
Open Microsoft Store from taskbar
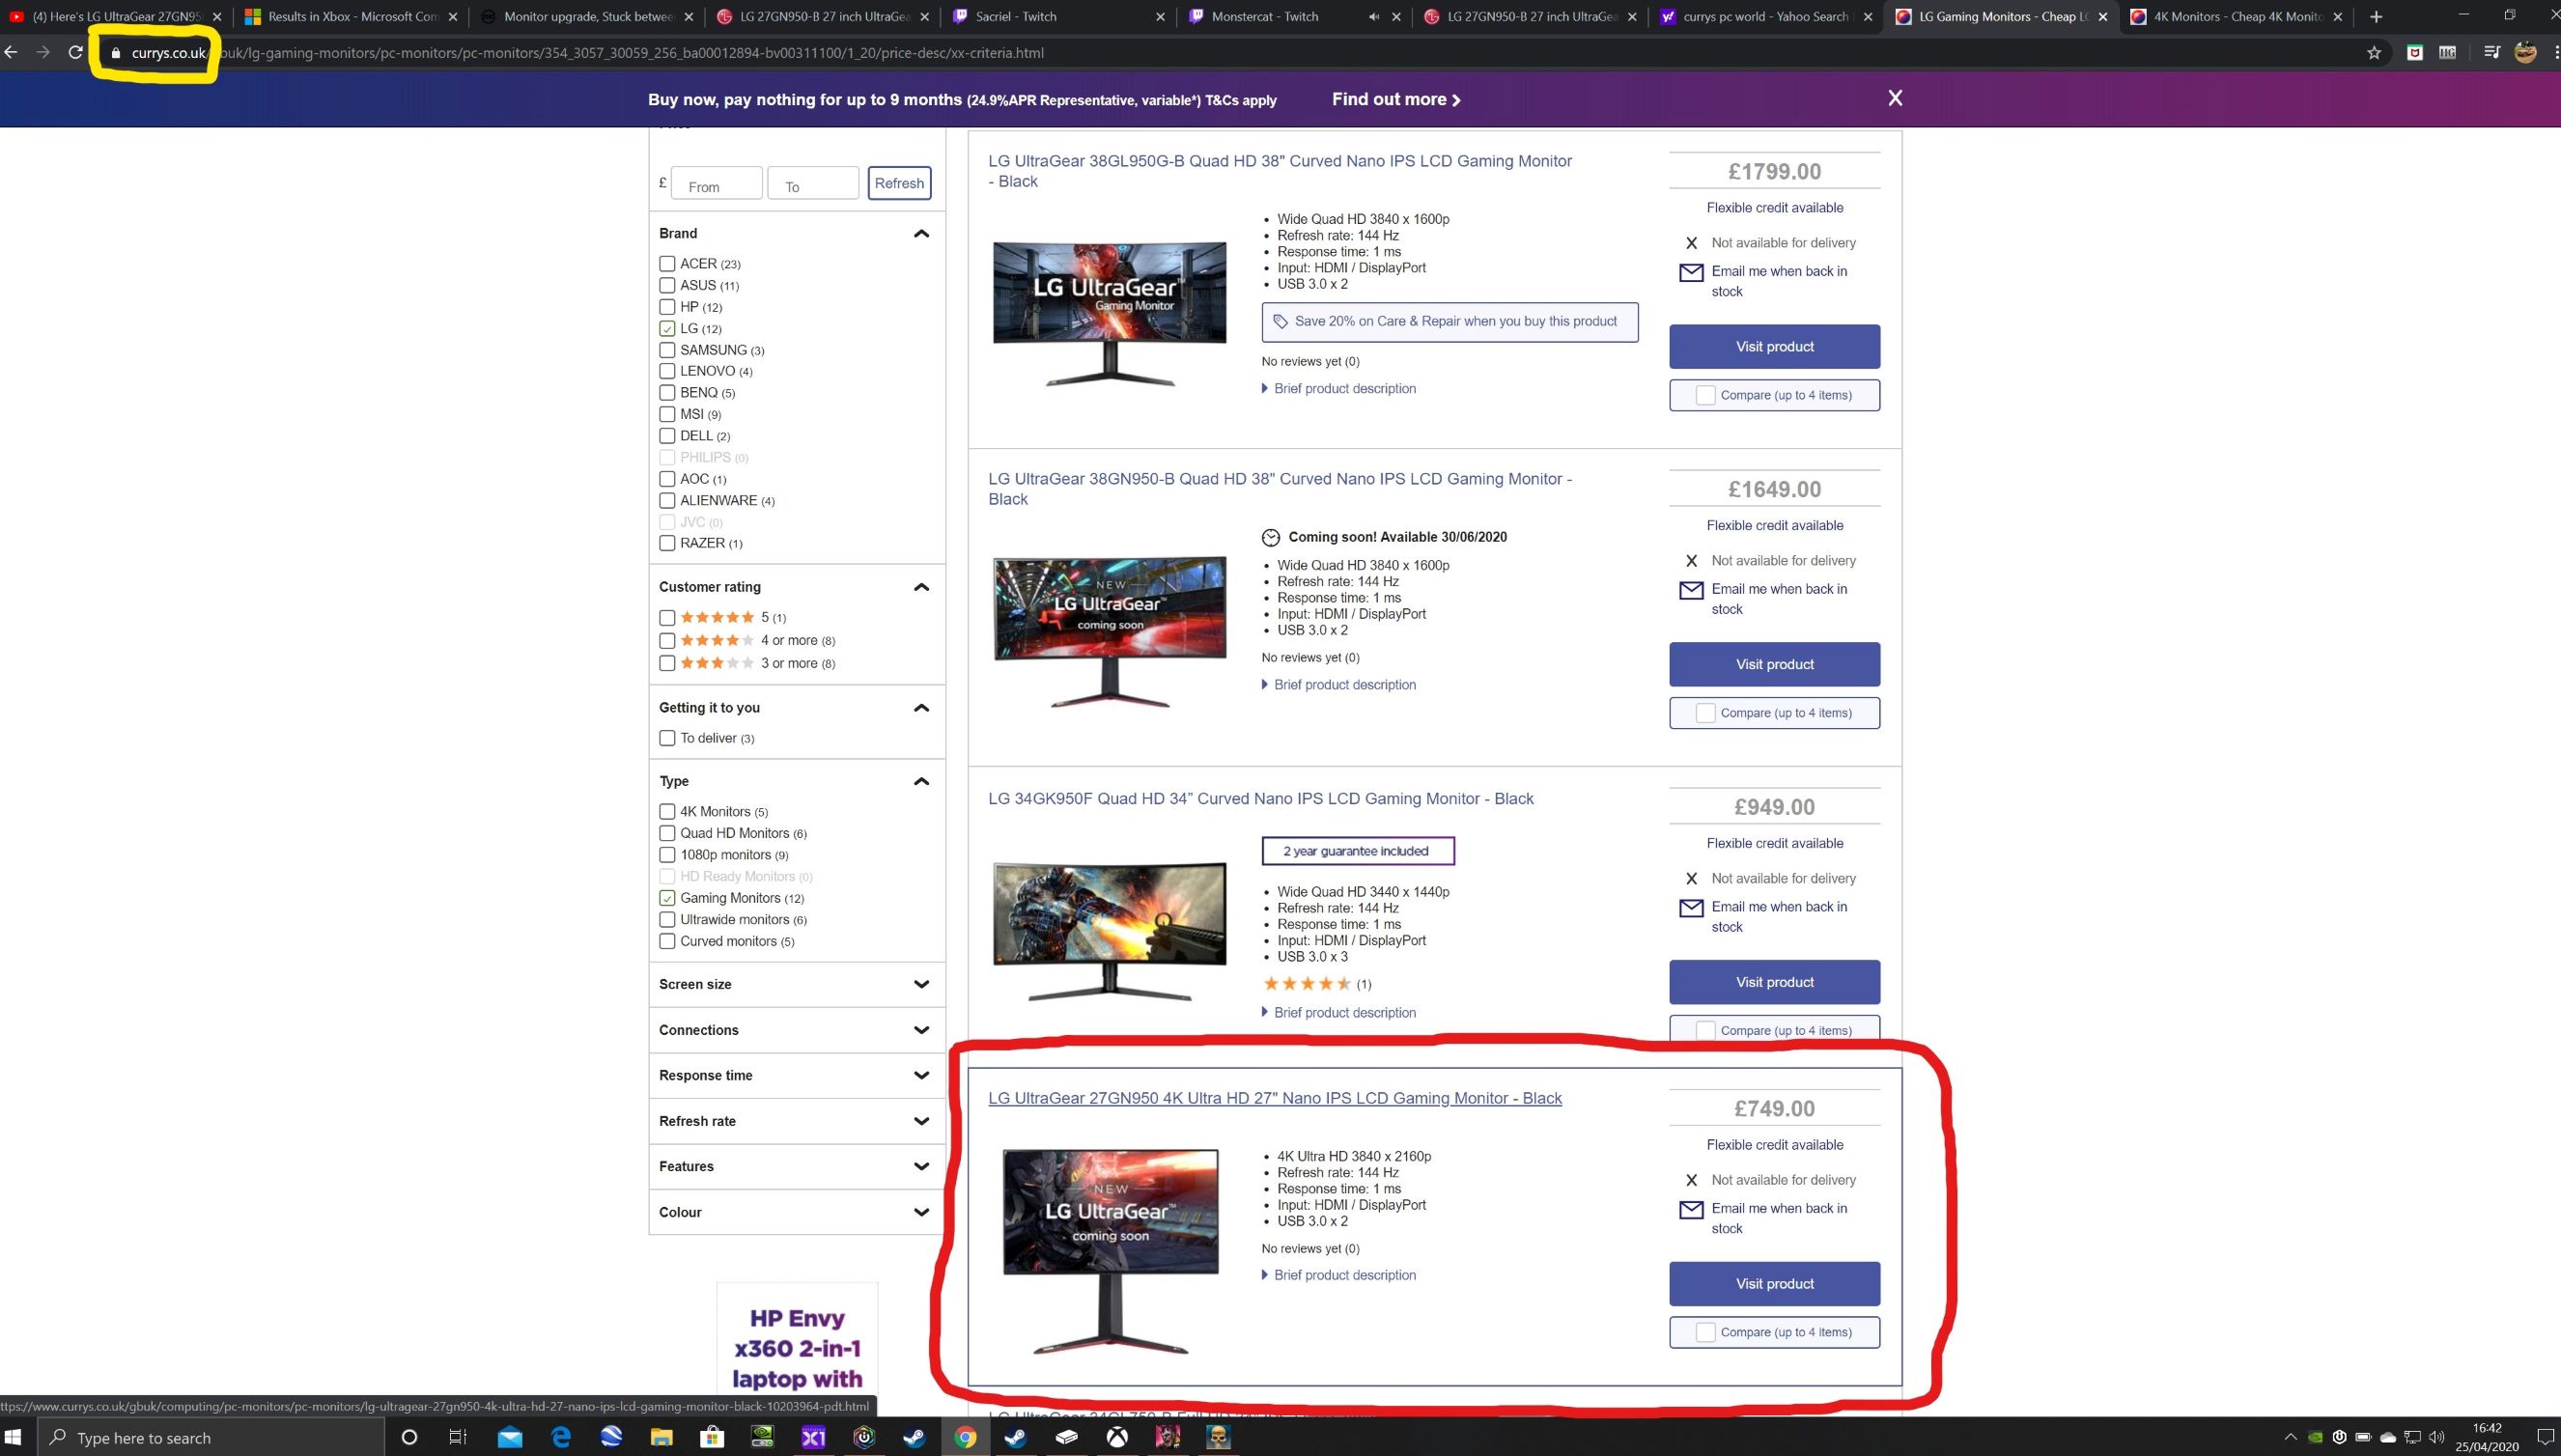click(x=711, y=1437)
